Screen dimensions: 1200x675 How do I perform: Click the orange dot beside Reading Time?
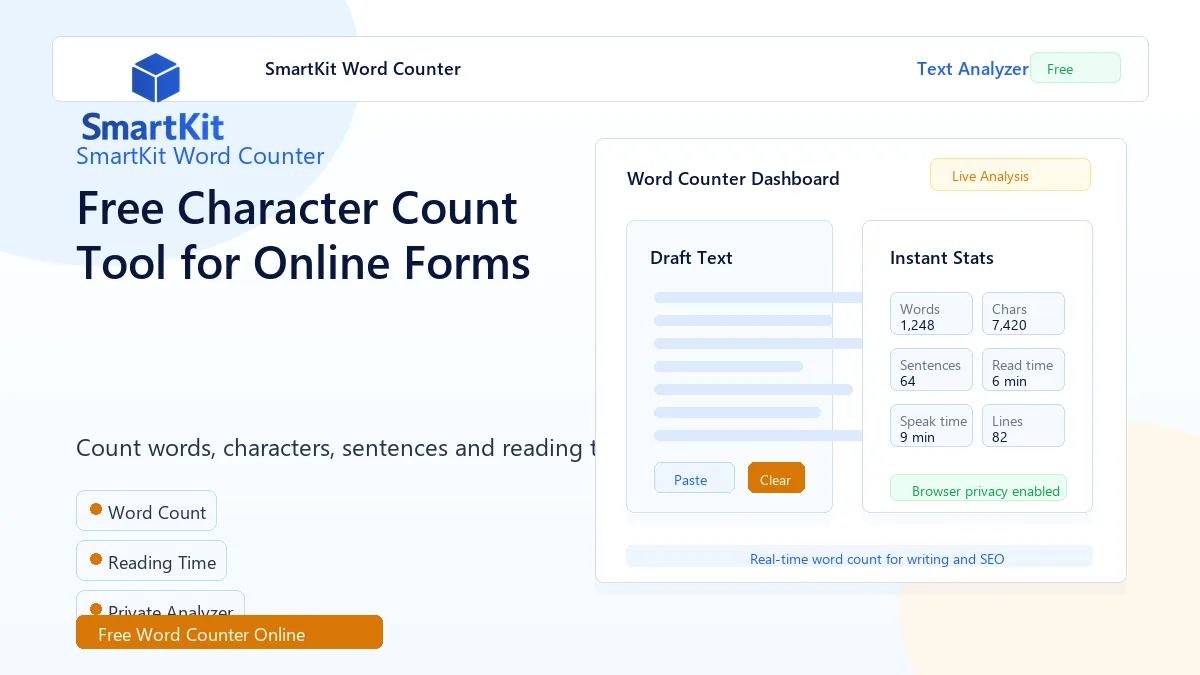pos(96,559)
